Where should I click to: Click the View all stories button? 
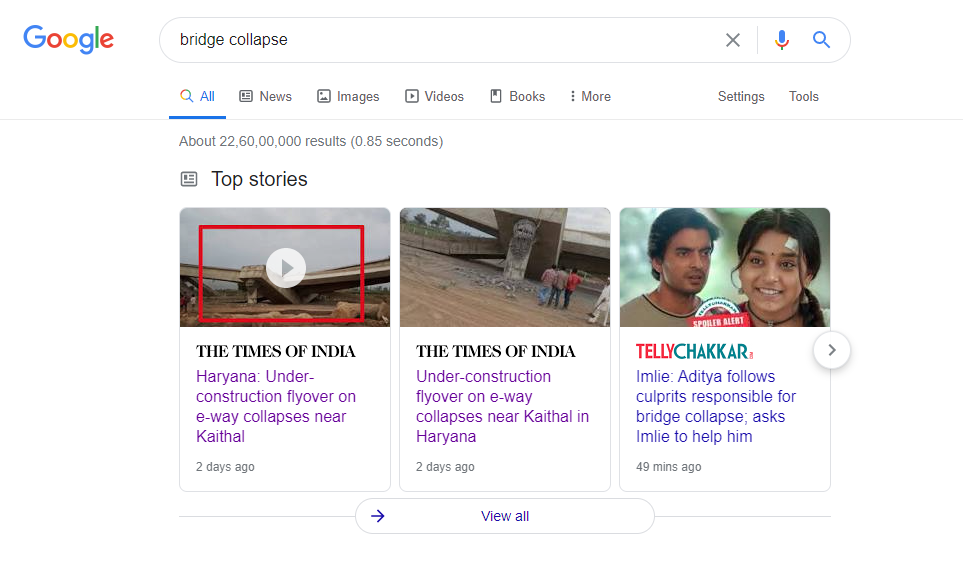[x=505, y=516]
